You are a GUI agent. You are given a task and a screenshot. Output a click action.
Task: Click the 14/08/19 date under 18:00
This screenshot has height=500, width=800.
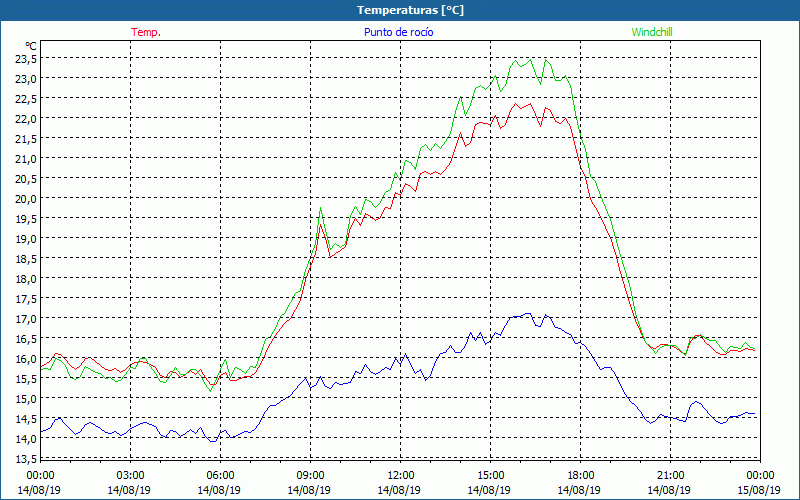(x=579, y=490)
